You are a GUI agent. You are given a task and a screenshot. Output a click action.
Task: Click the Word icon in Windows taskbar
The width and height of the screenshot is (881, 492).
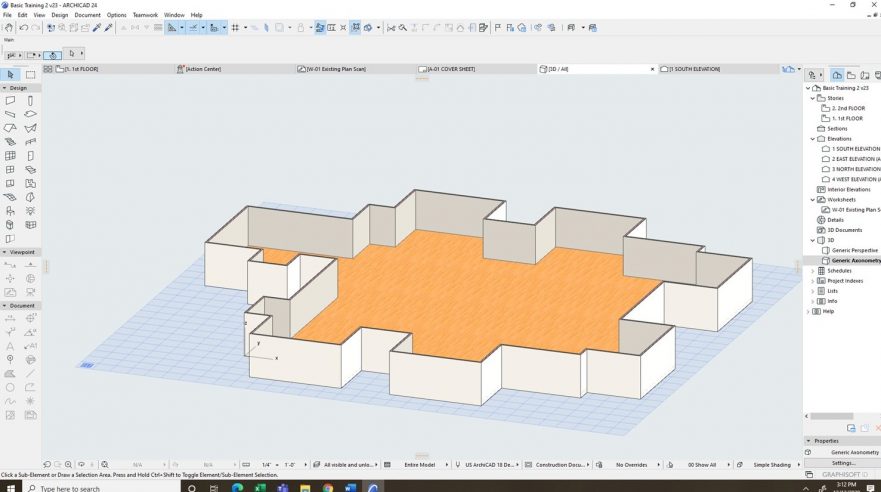pos(350,487)
